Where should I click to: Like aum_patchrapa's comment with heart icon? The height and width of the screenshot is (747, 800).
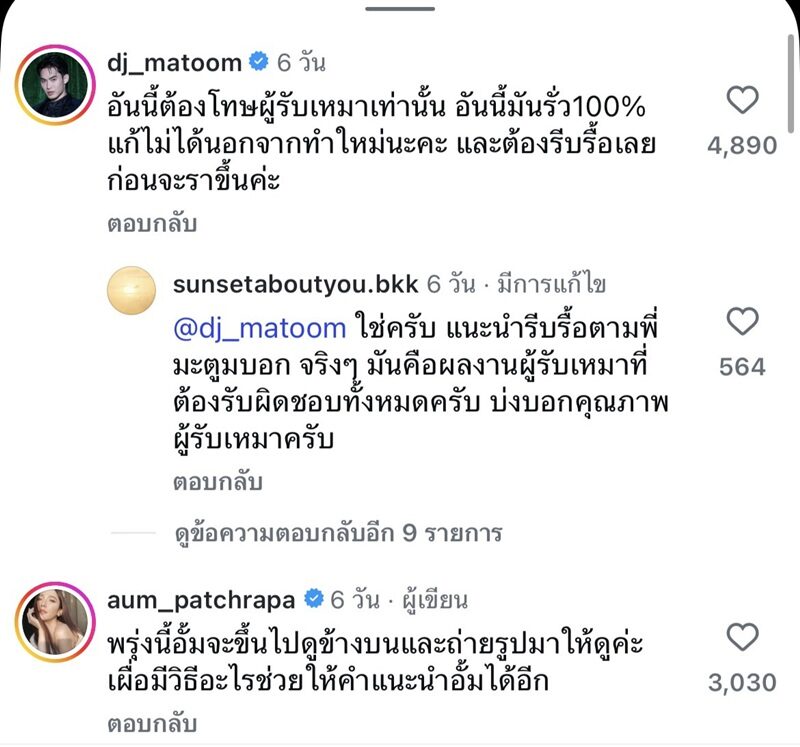(x=742, y=637)
